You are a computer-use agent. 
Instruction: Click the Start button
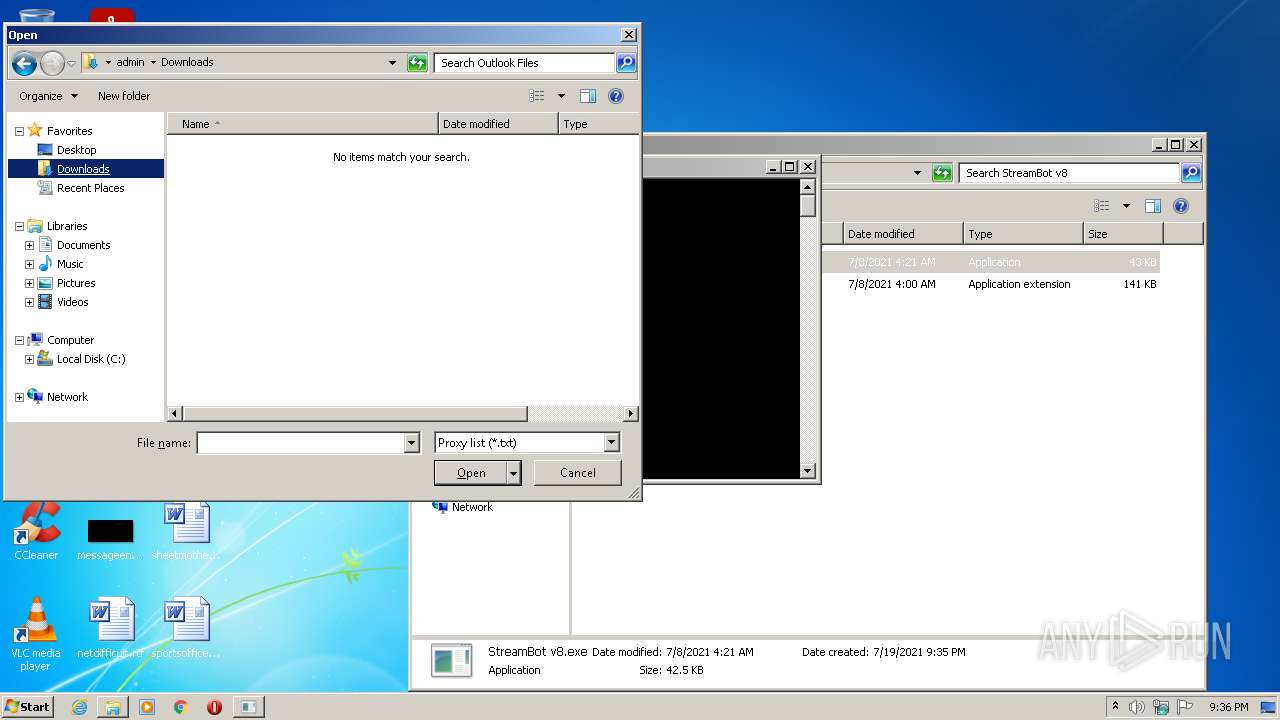click(28, 707)
